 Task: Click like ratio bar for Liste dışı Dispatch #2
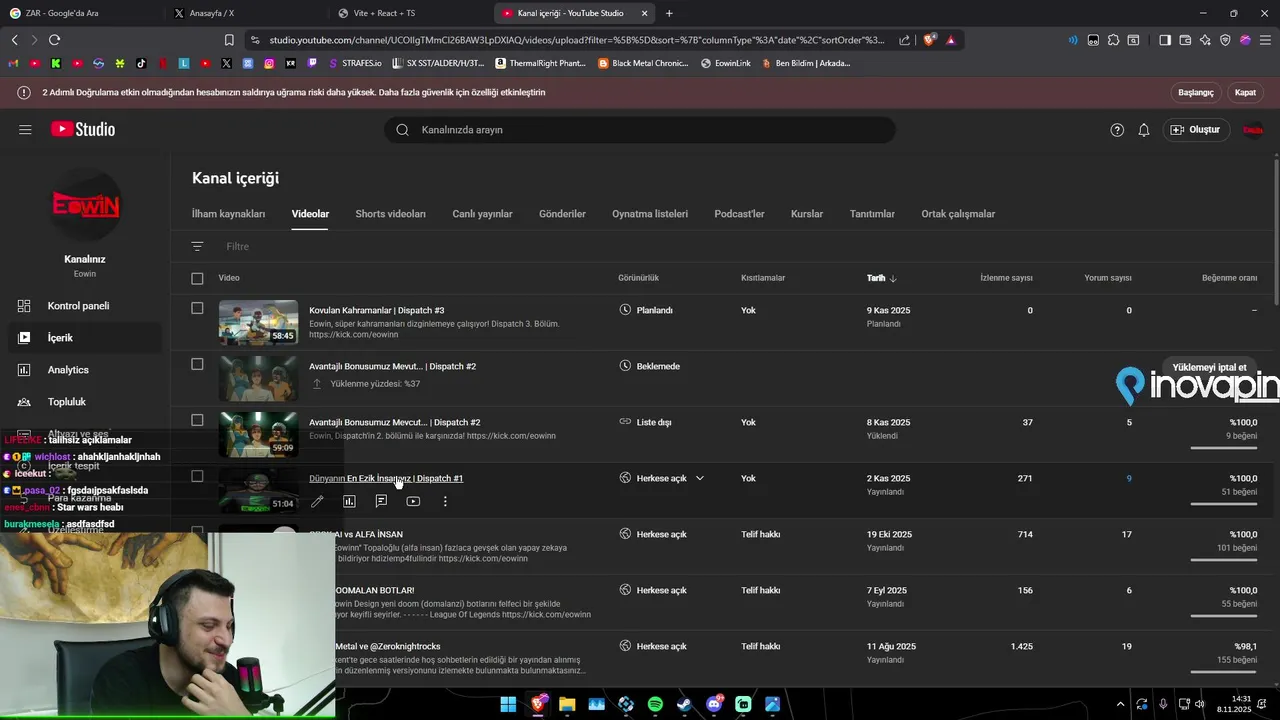tap(1224, 448)
